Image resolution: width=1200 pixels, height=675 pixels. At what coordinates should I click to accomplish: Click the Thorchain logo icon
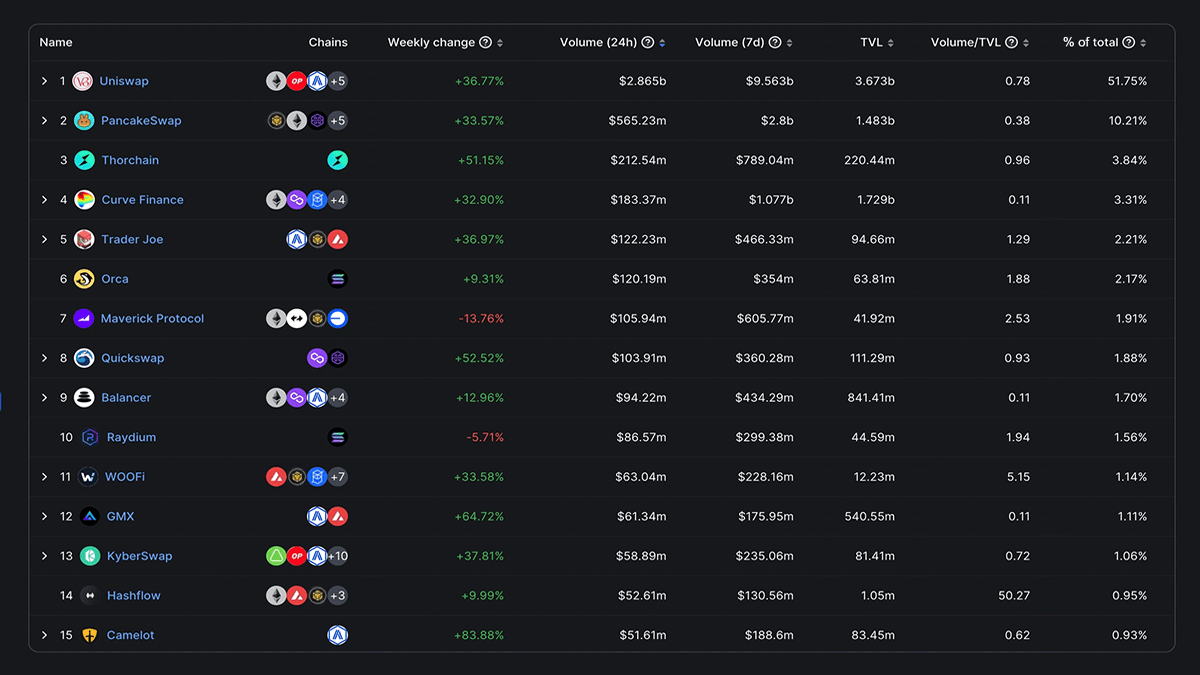pyautogui.click(x=84, y=159)
